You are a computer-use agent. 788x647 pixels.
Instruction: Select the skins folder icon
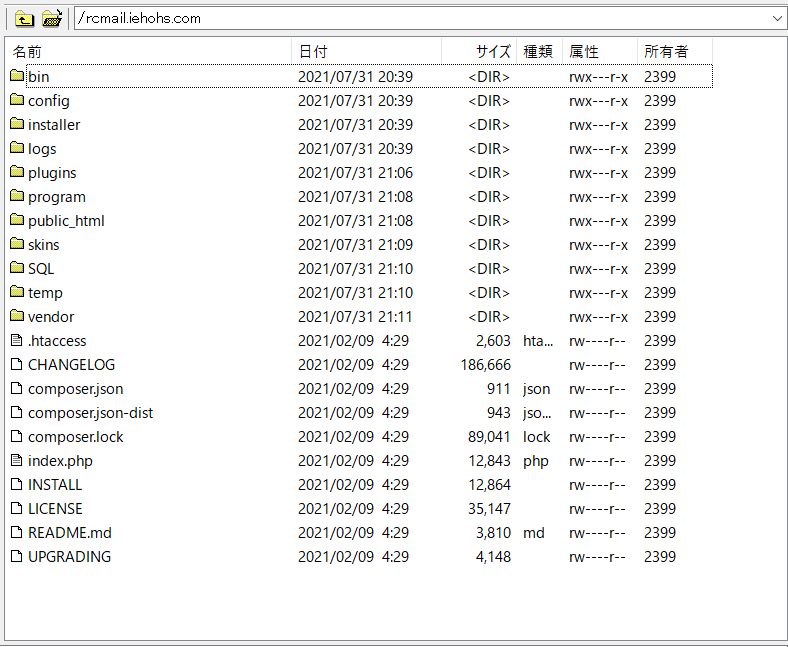point(17,244)
